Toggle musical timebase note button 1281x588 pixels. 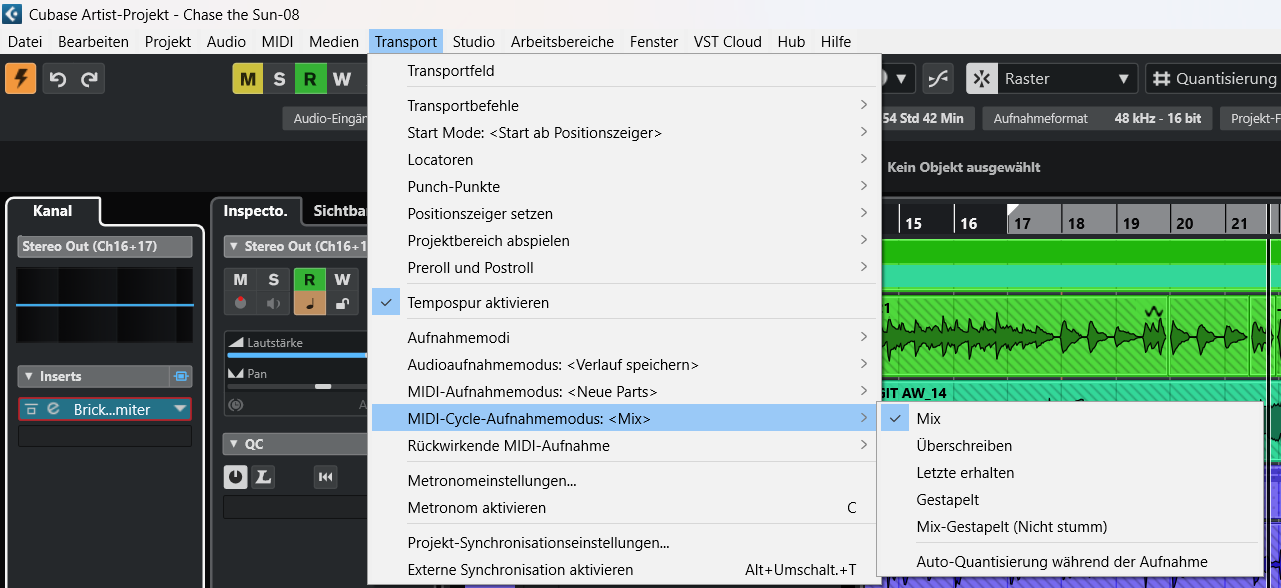[310, 303]
